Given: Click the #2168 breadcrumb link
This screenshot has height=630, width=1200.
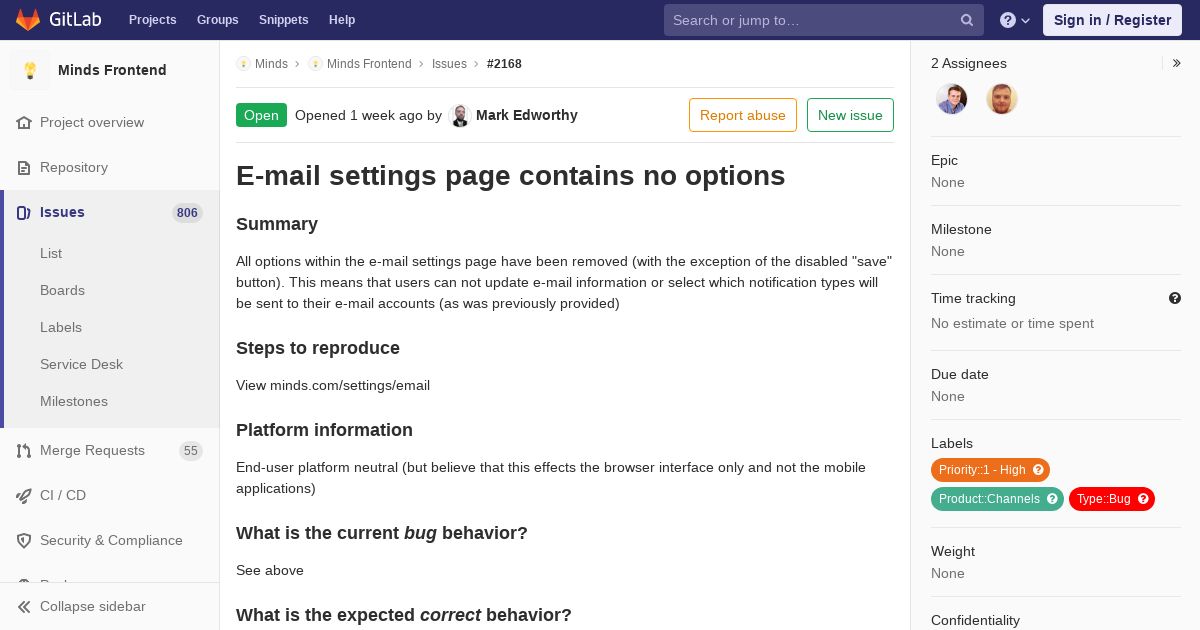Looking at the screenshot, I should click(x=504, y=64).
